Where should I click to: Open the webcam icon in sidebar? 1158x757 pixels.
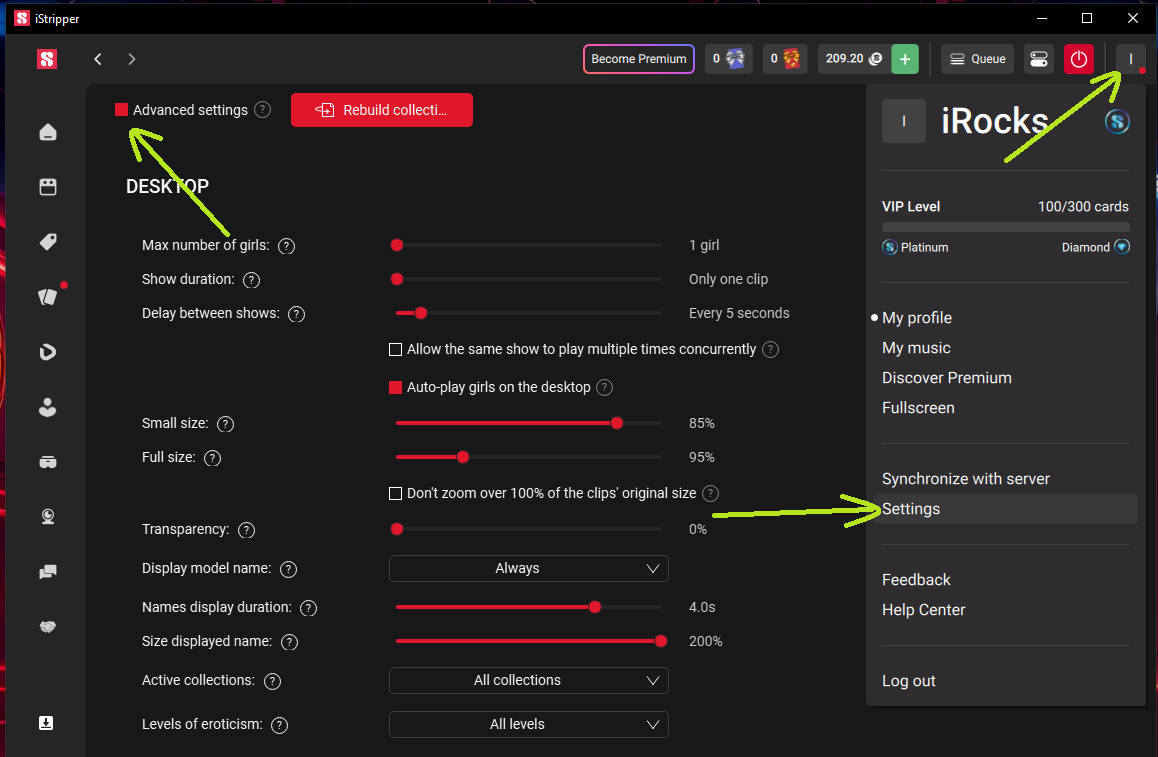point(47,516)
